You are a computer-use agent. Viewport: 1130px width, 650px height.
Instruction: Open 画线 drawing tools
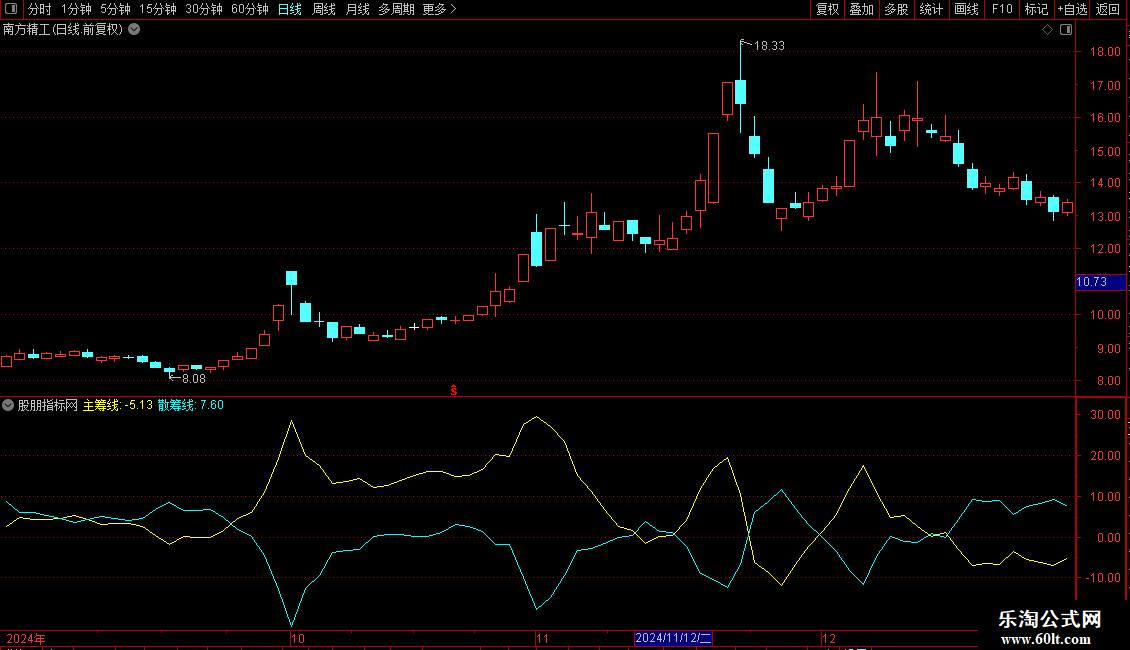coord(966,9)
